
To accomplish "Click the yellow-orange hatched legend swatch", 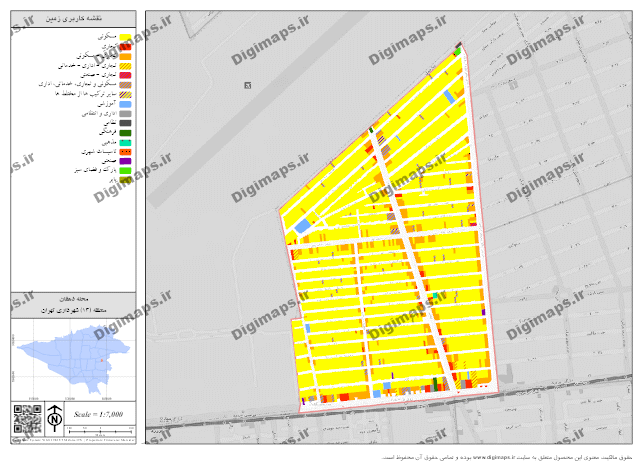I will click(125, 66).
